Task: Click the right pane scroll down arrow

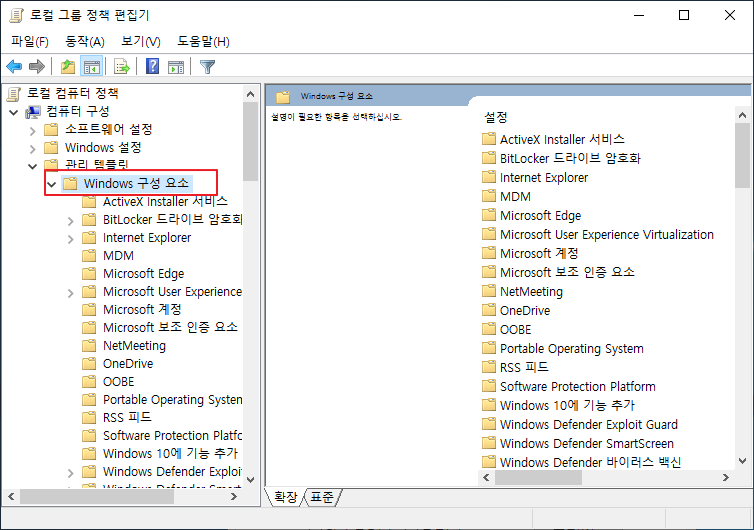Action: pos(742,461)
